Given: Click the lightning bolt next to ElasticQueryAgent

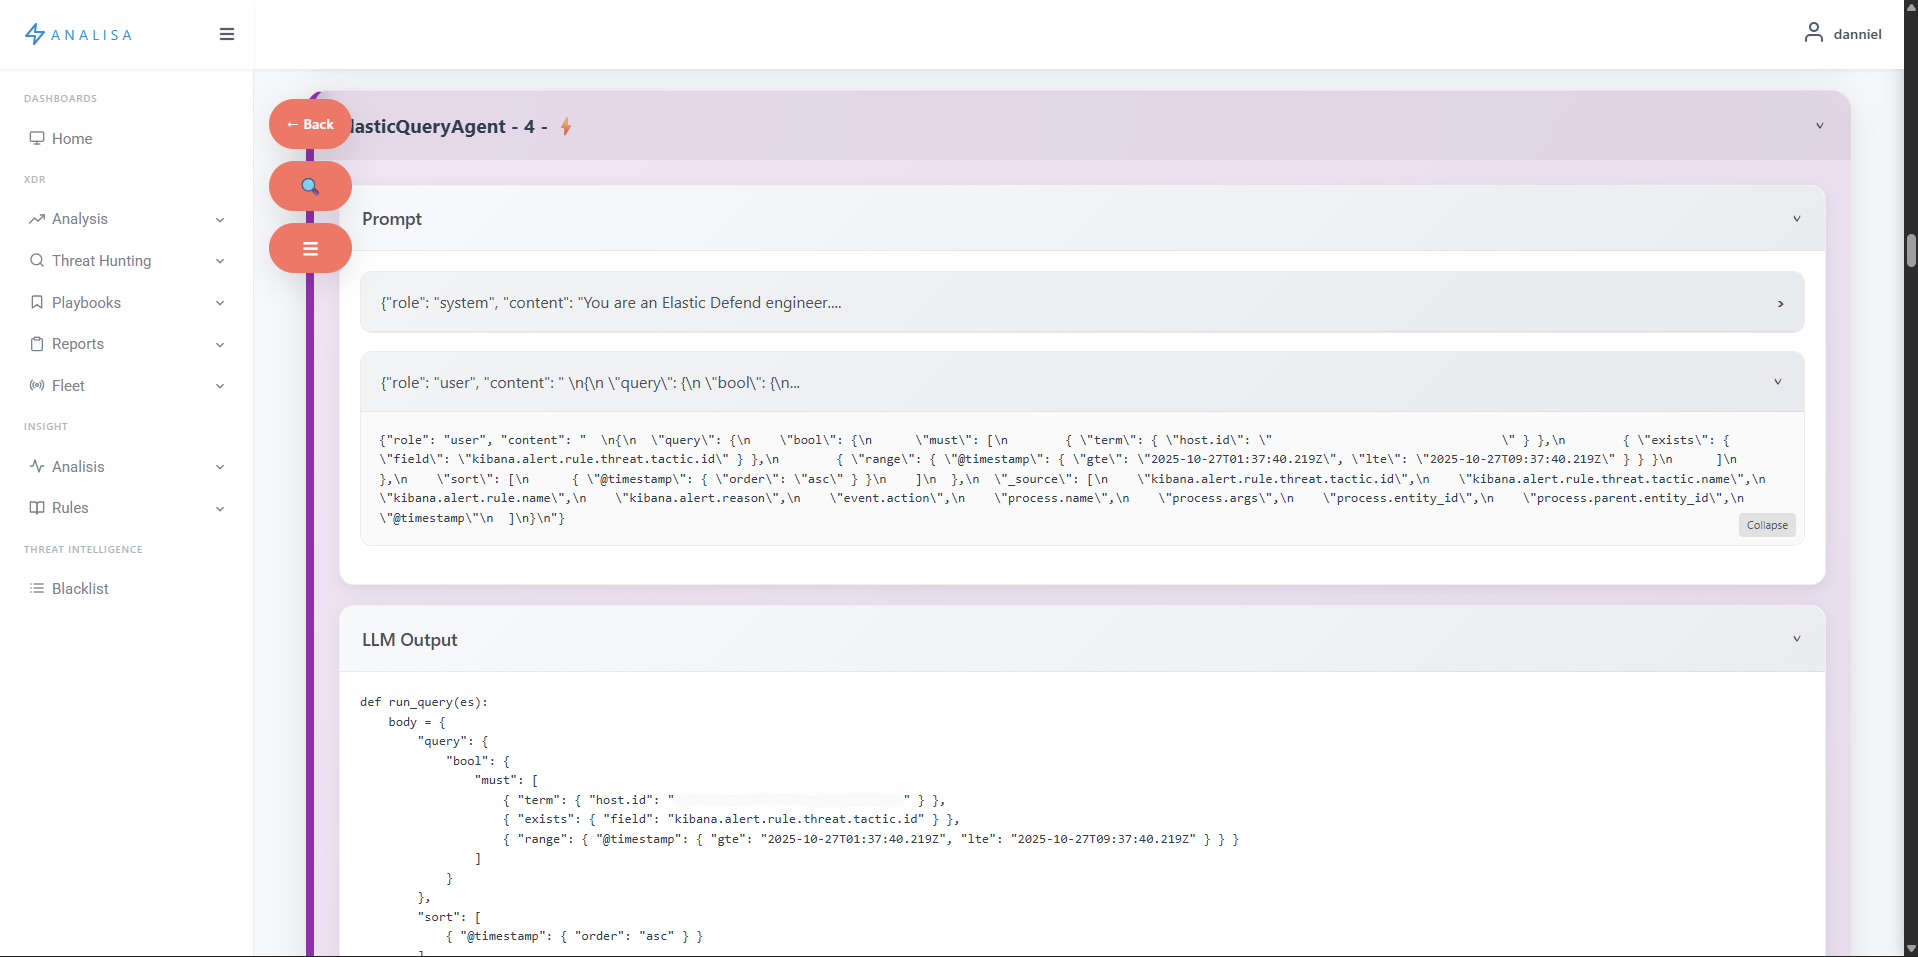Looking at the screenshot, I should point(566,126).
